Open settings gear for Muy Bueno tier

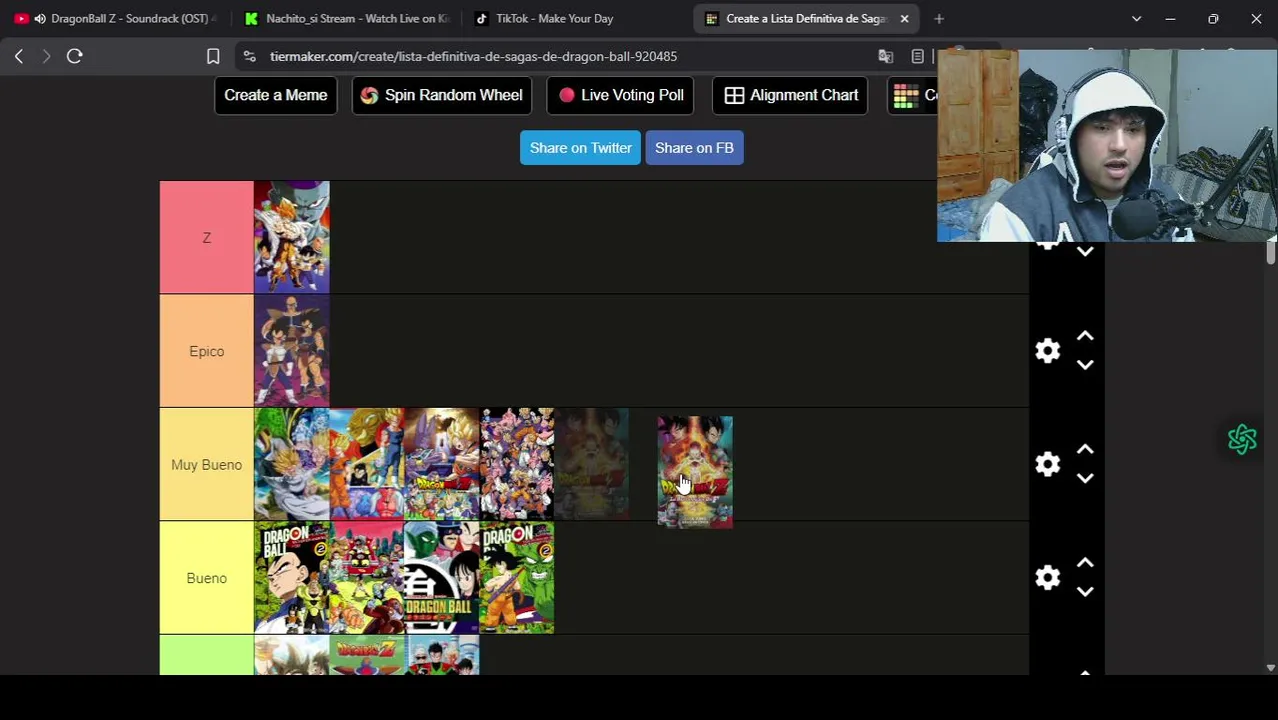pos(1047,465)
